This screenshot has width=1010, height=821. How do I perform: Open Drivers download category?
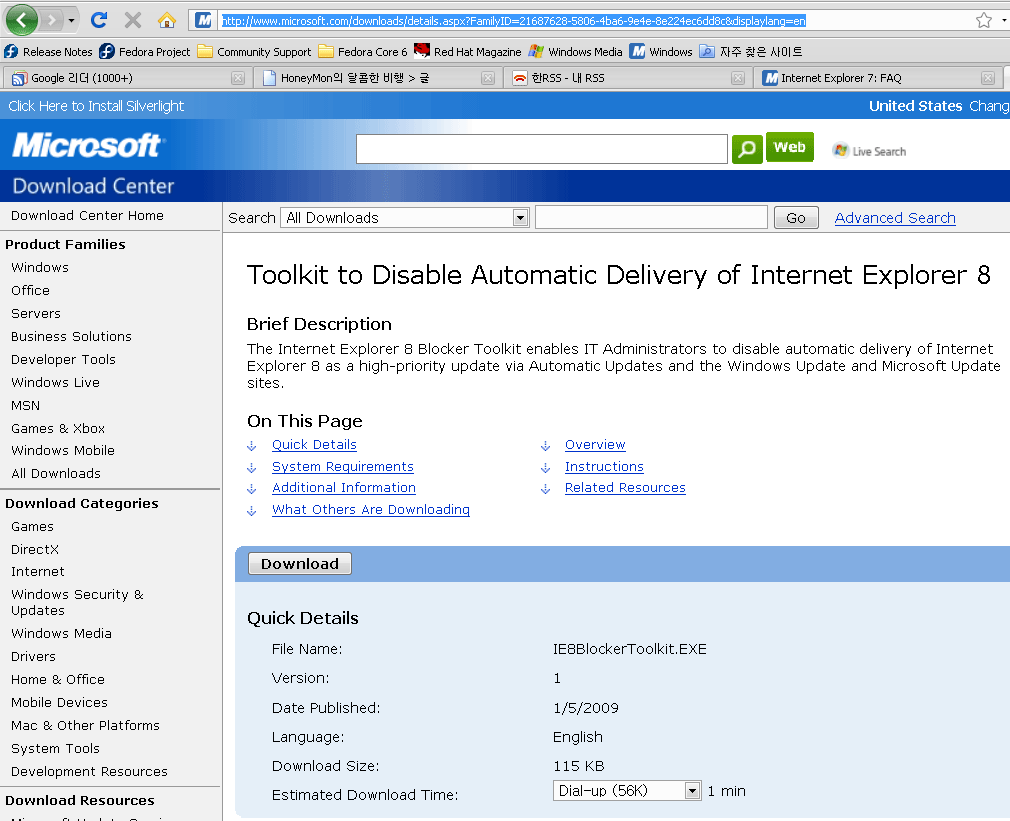(x=33, y=657)
